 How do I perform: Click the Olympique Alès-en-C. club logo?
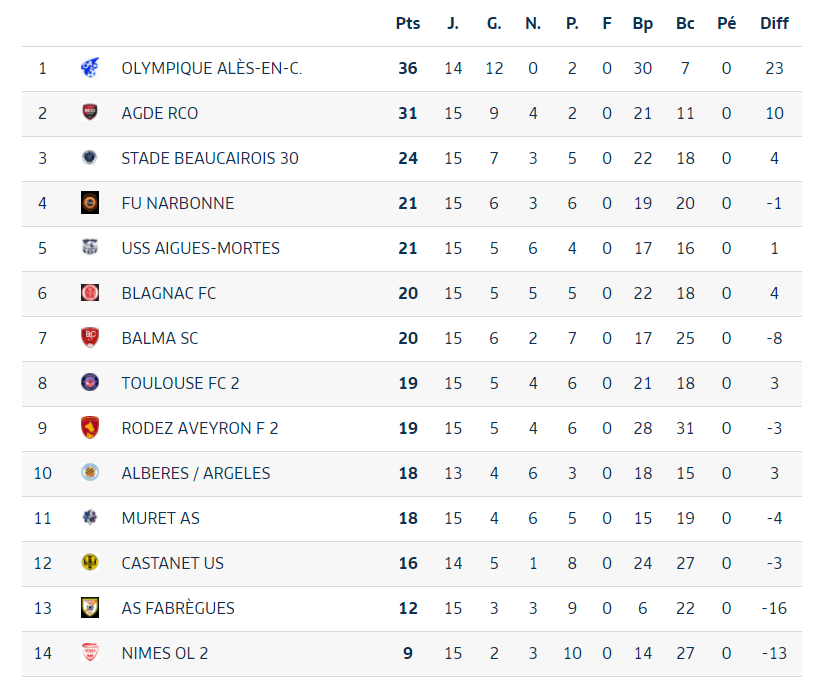(90, 68)
